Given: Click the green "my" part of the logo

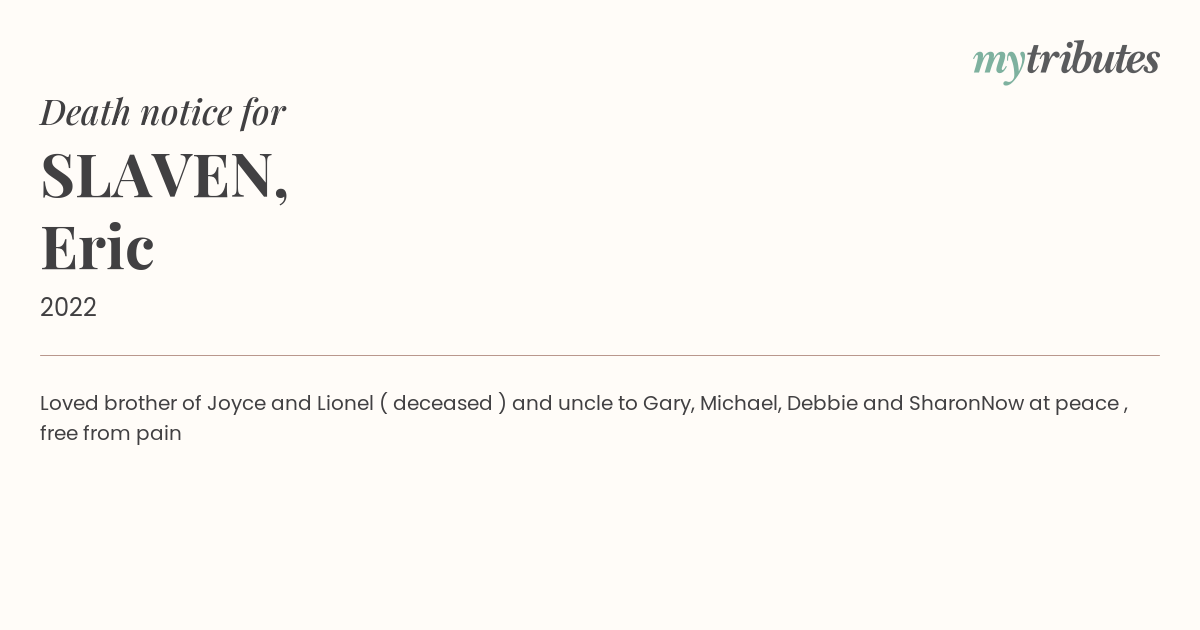Looking at the screenshot, I should tap(998, 62).
